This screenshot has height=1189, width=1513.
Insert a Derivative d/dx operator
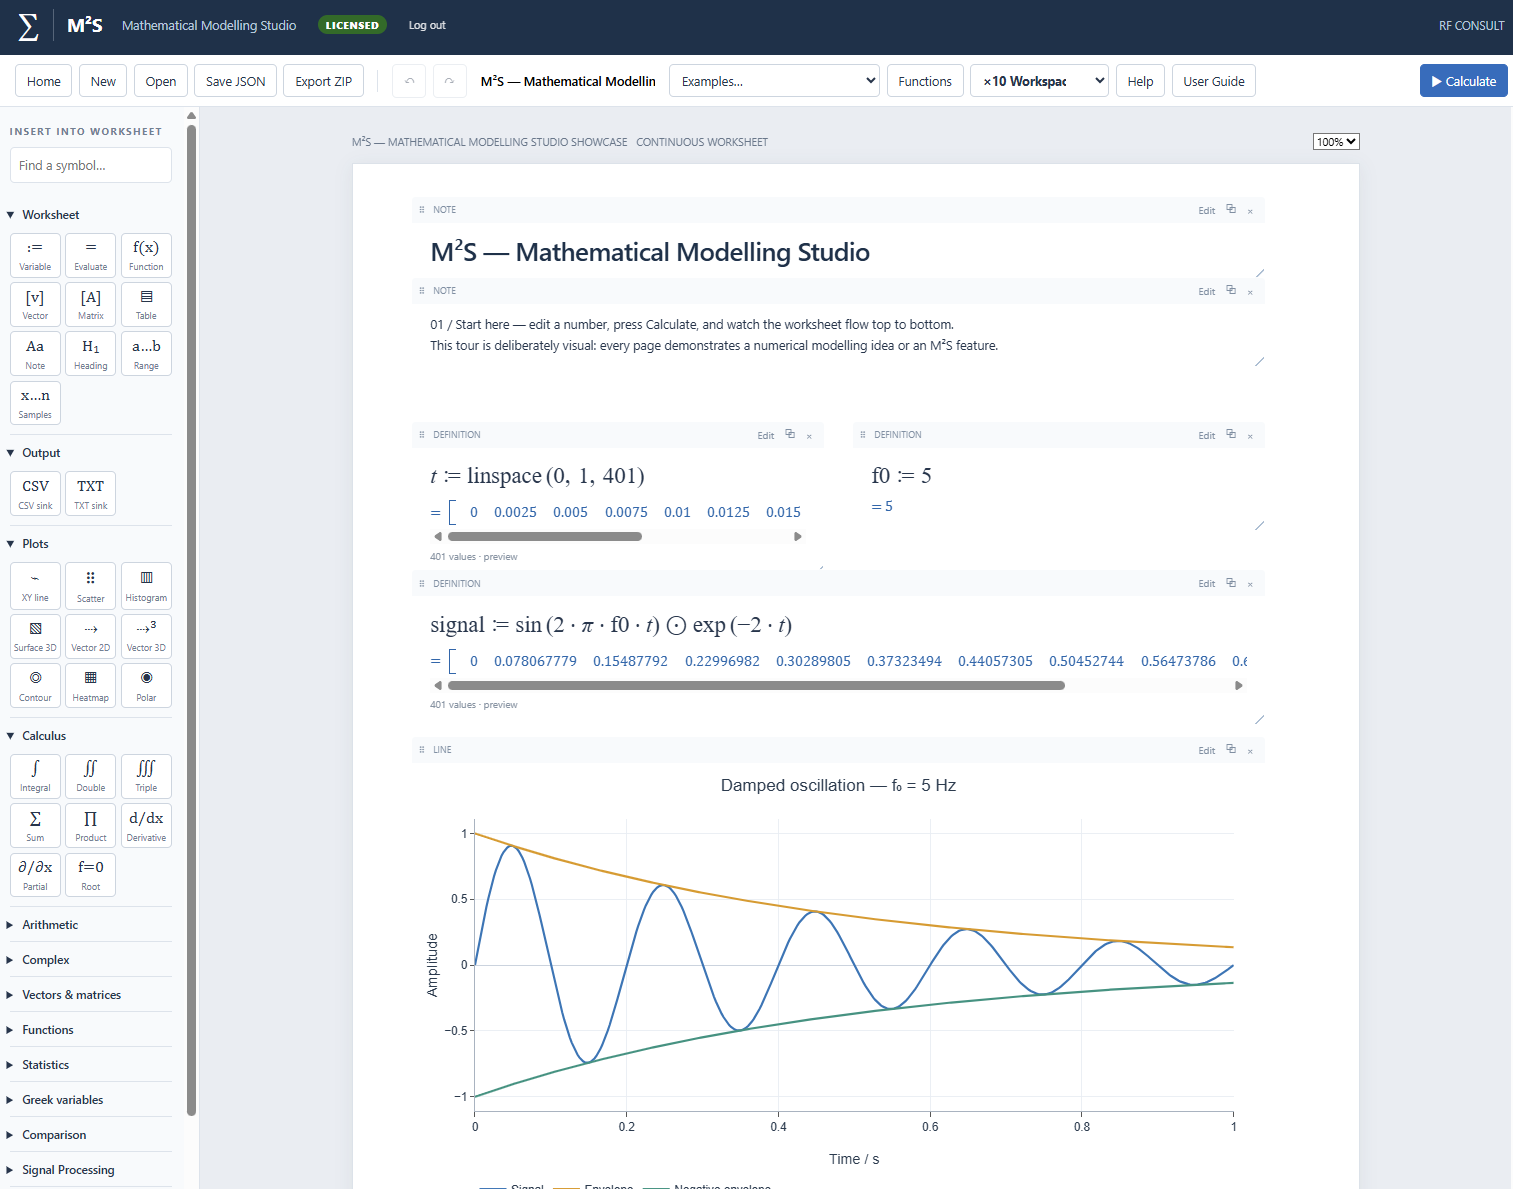coord(146,825)
